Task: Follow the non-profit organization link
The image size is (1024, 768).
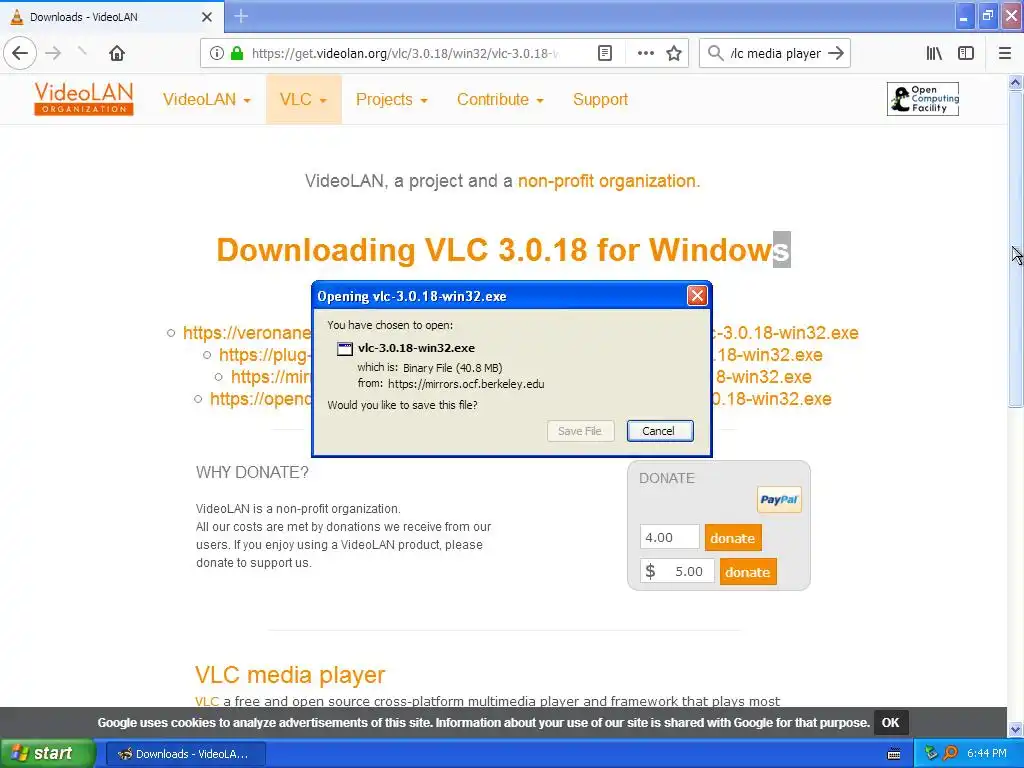Action: coord(609,181)
